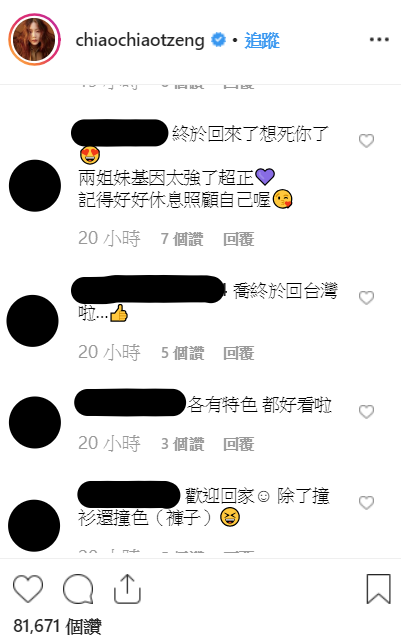This screenshot has width=401, height=641.
Task: View 7 個讚 likes on comment
Action: pos(182,239)
